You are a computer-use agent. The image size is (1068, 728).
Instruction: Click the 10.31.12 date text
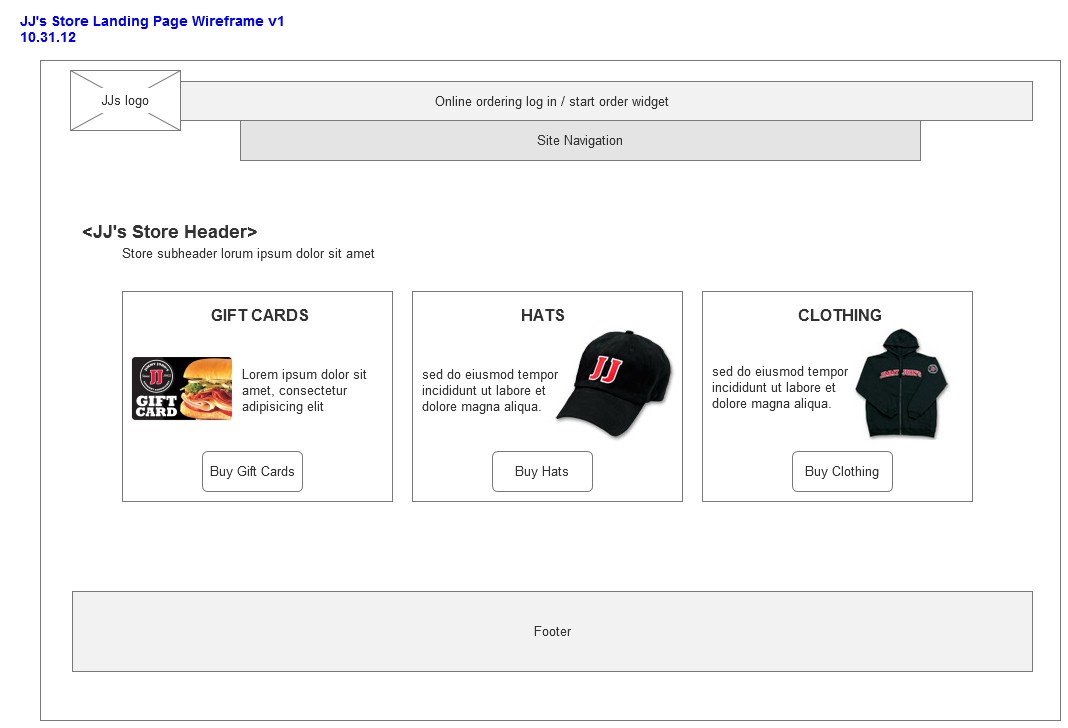(x=48, y=37)
